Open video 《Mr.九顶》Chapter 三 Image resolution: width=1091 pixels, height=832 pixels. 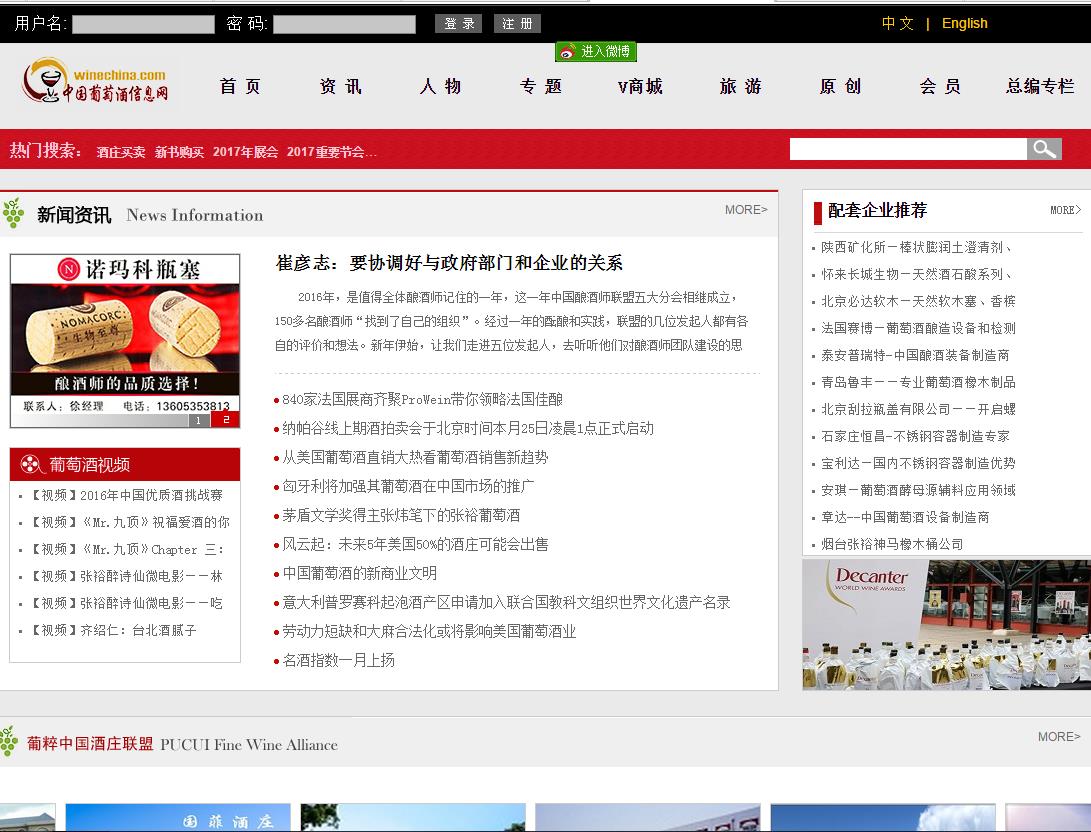coord(127,550)
